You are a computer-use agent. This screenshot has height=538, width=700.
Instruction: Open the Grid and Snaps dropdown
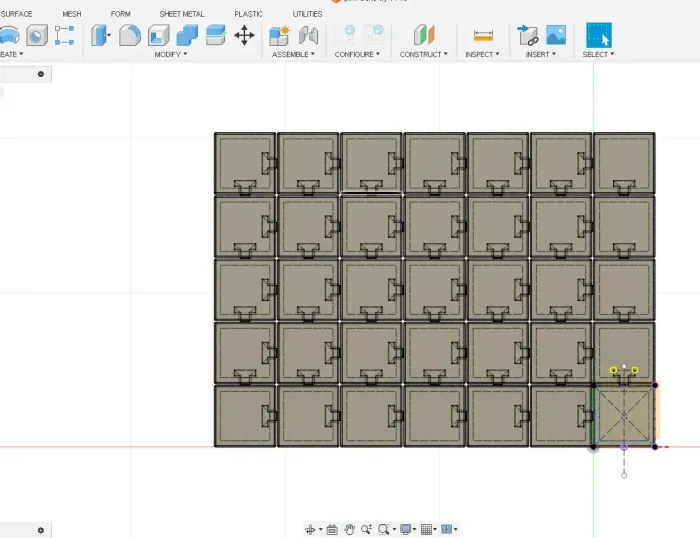[x=428, y=529]
